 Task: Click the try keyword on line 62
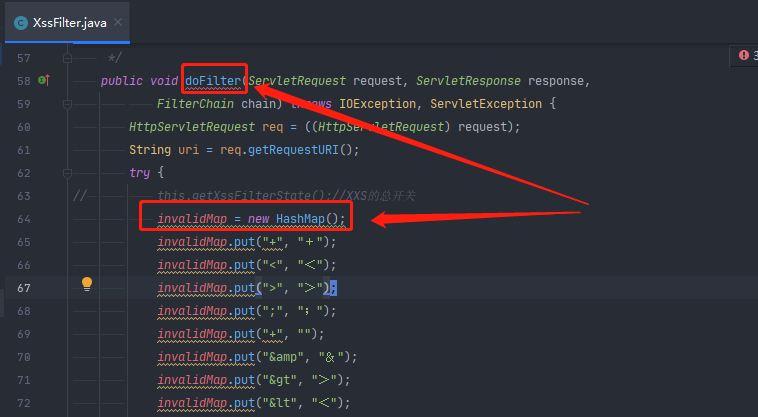coord(139,173)
